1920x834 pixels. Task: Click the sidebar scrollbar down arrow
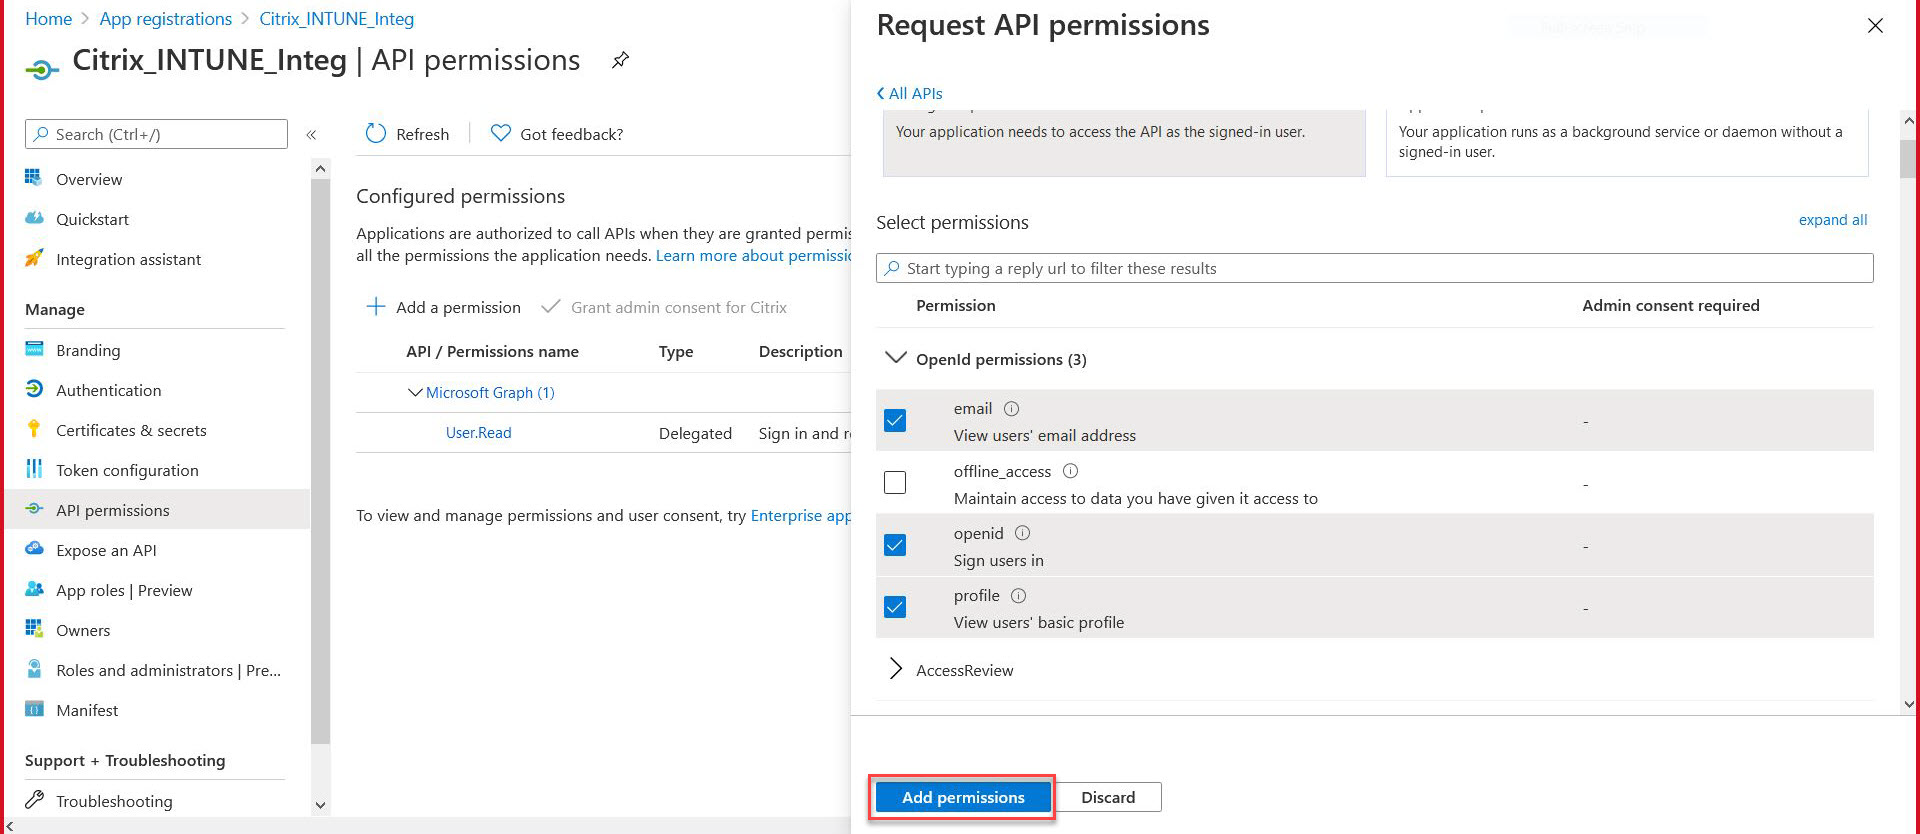(320, 805)
